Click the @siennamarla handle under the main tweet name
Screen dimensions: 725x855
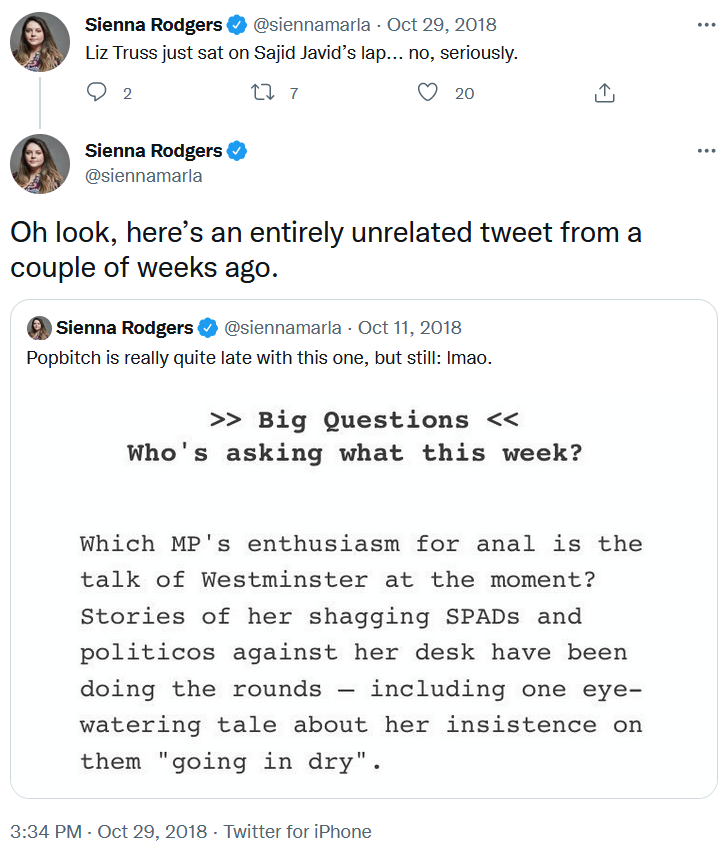143,176
